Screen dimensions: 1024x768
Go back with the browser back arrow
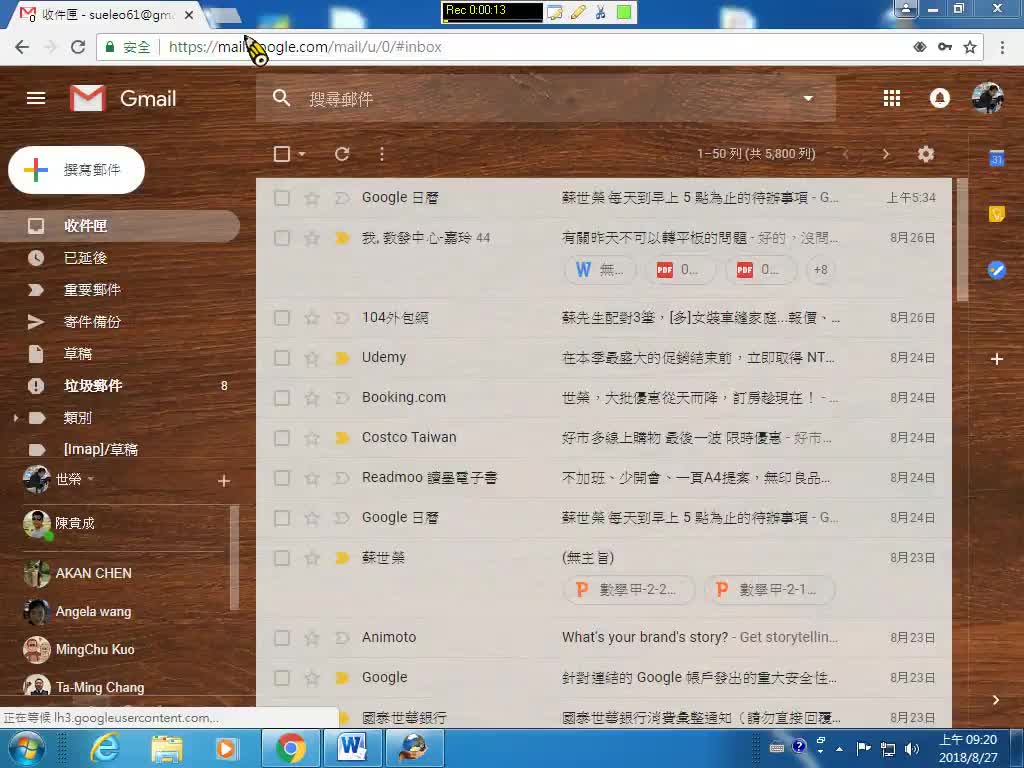(x=22, y=47)
